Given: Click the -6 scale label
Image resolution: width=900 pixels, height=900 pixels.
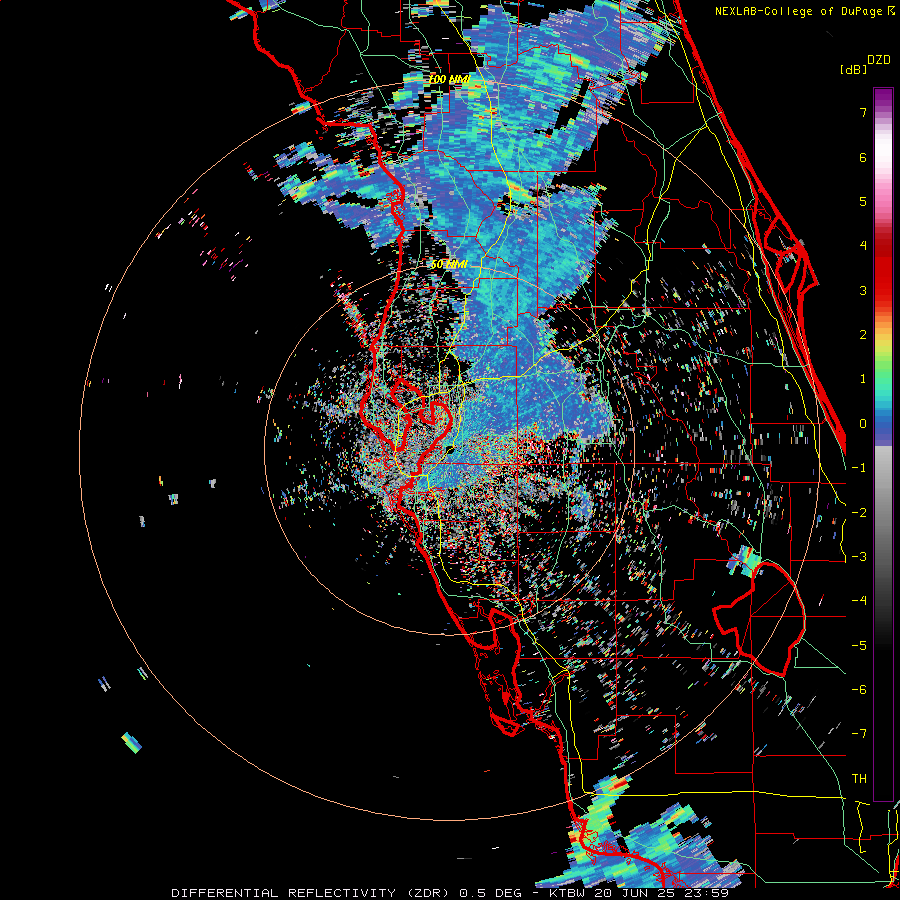Looking at the screenshot, I should (x=859, y=690).
